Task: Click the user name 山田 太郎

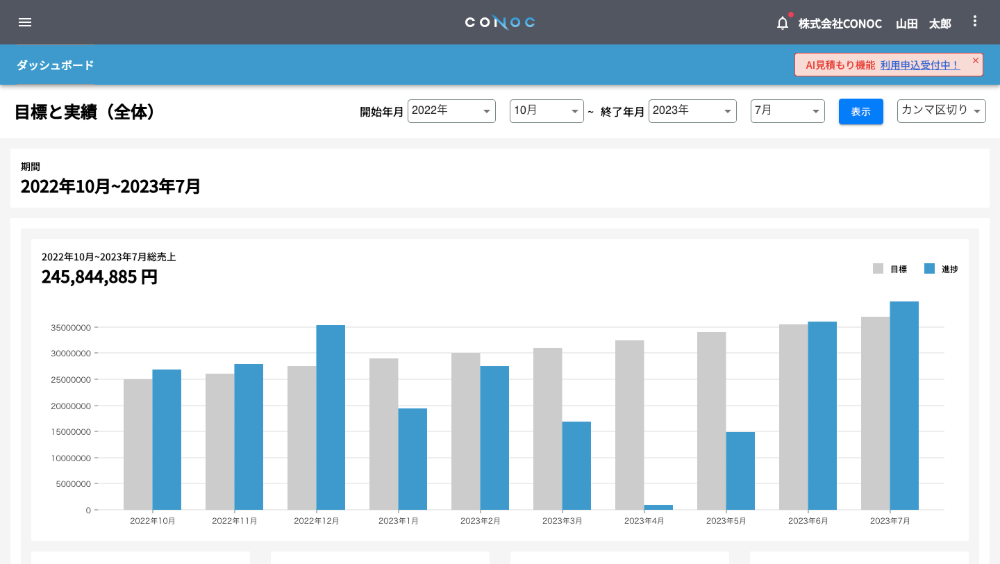Action: pos(923,24)
